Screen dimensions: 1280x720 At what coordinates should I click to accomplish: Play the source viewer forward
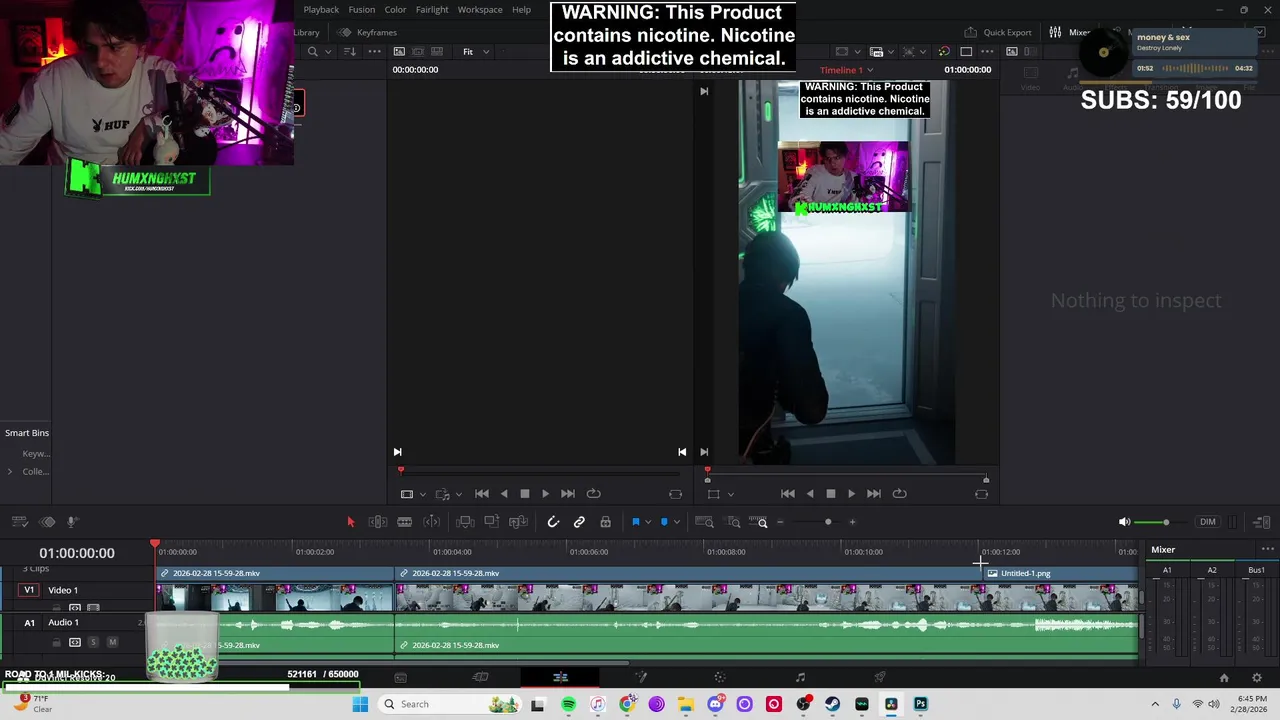click(545, 494)
